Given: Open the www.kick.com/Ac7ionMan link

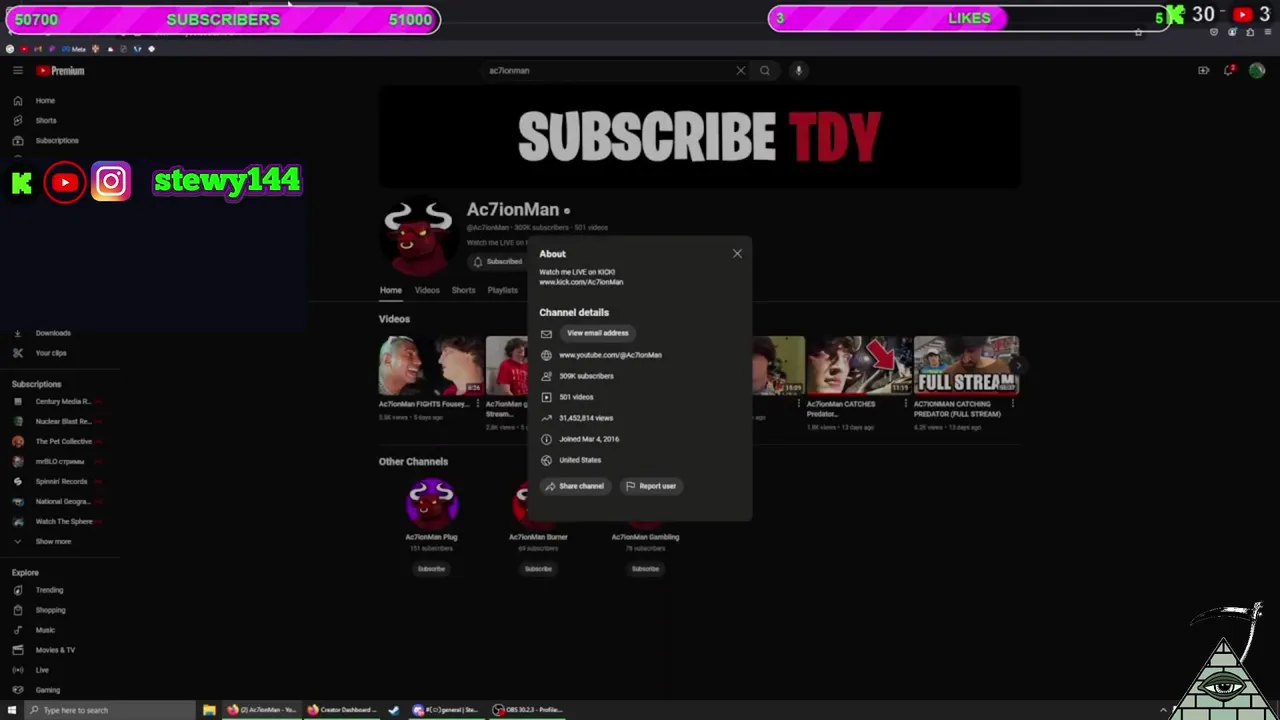Looking at the screenshot, I should pyautogui.click(x=581, y=283).
